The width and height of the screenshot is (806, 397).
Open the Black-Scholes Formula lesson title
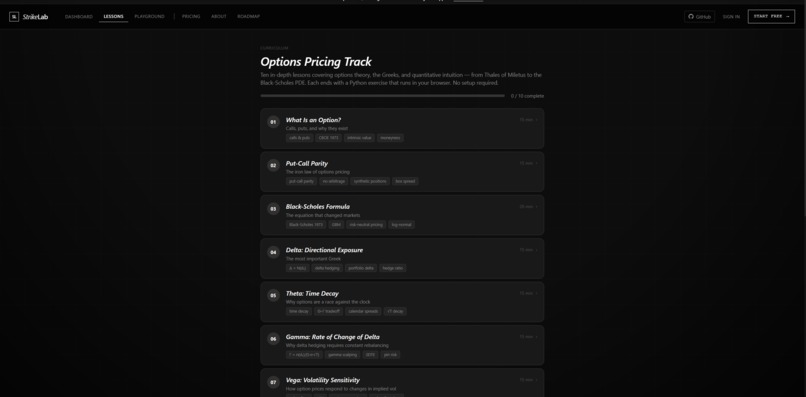tap(318, 207)
